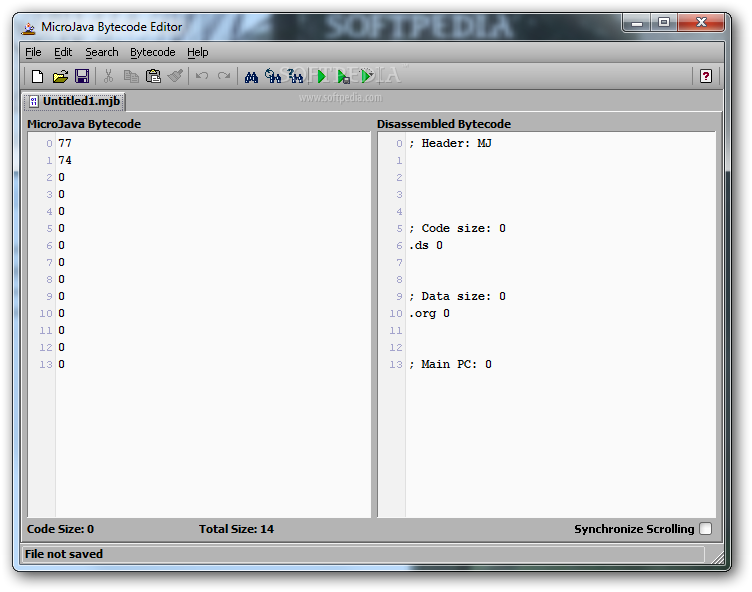The image size is (752, 592).
Task: Undo the last edit
Action: pyautogui.click(x=202, y=76)
